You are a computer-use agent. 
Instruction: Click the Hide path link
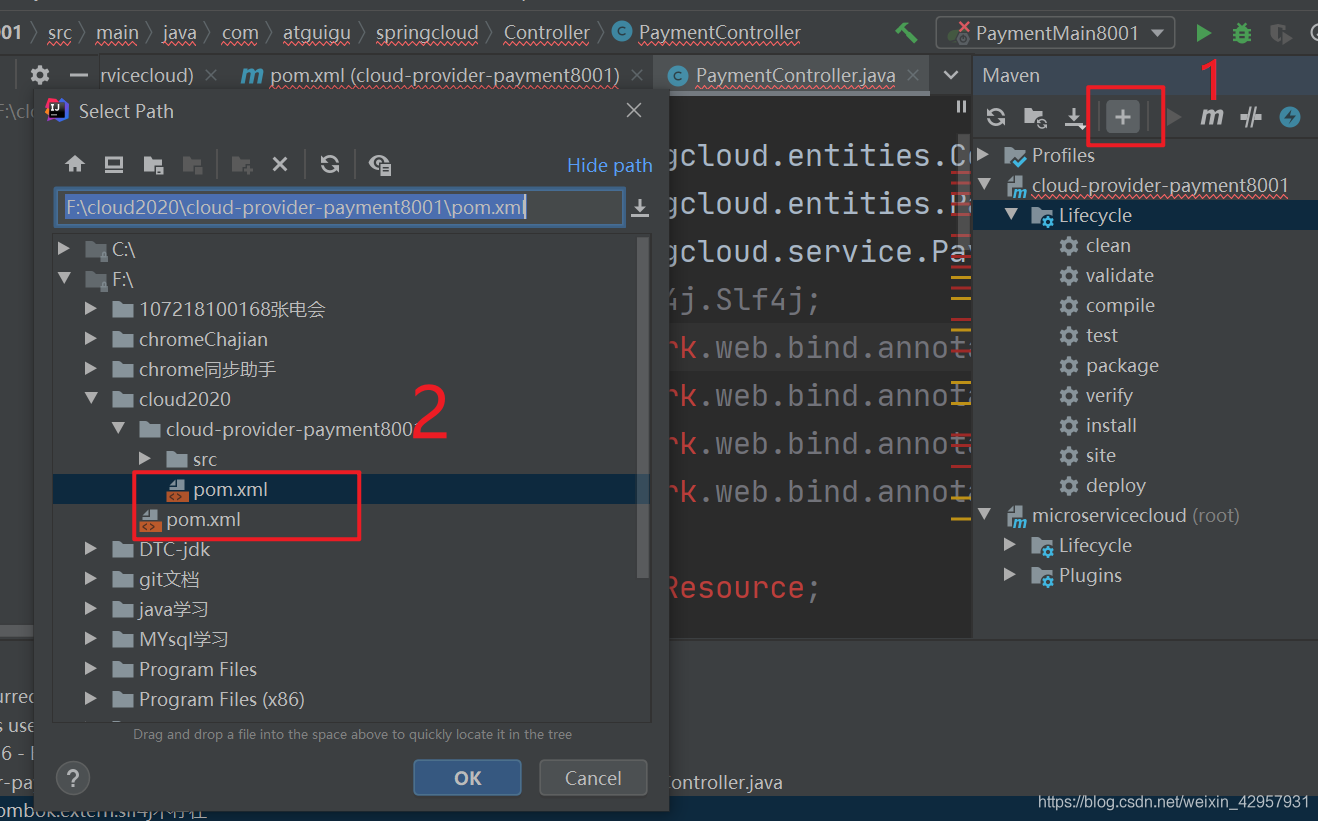(x=609, y=165)
